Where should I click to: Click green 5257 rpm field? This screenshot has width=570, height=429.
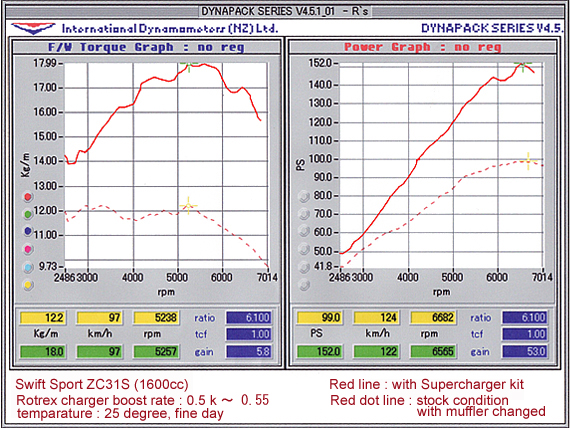pyautogui.click(x=156, y=352)
